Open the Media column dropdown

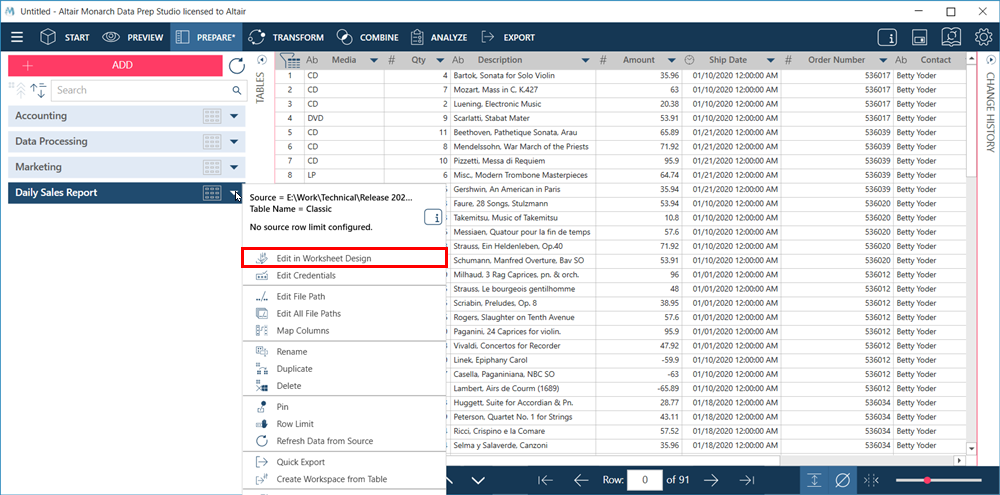[374, 60]
